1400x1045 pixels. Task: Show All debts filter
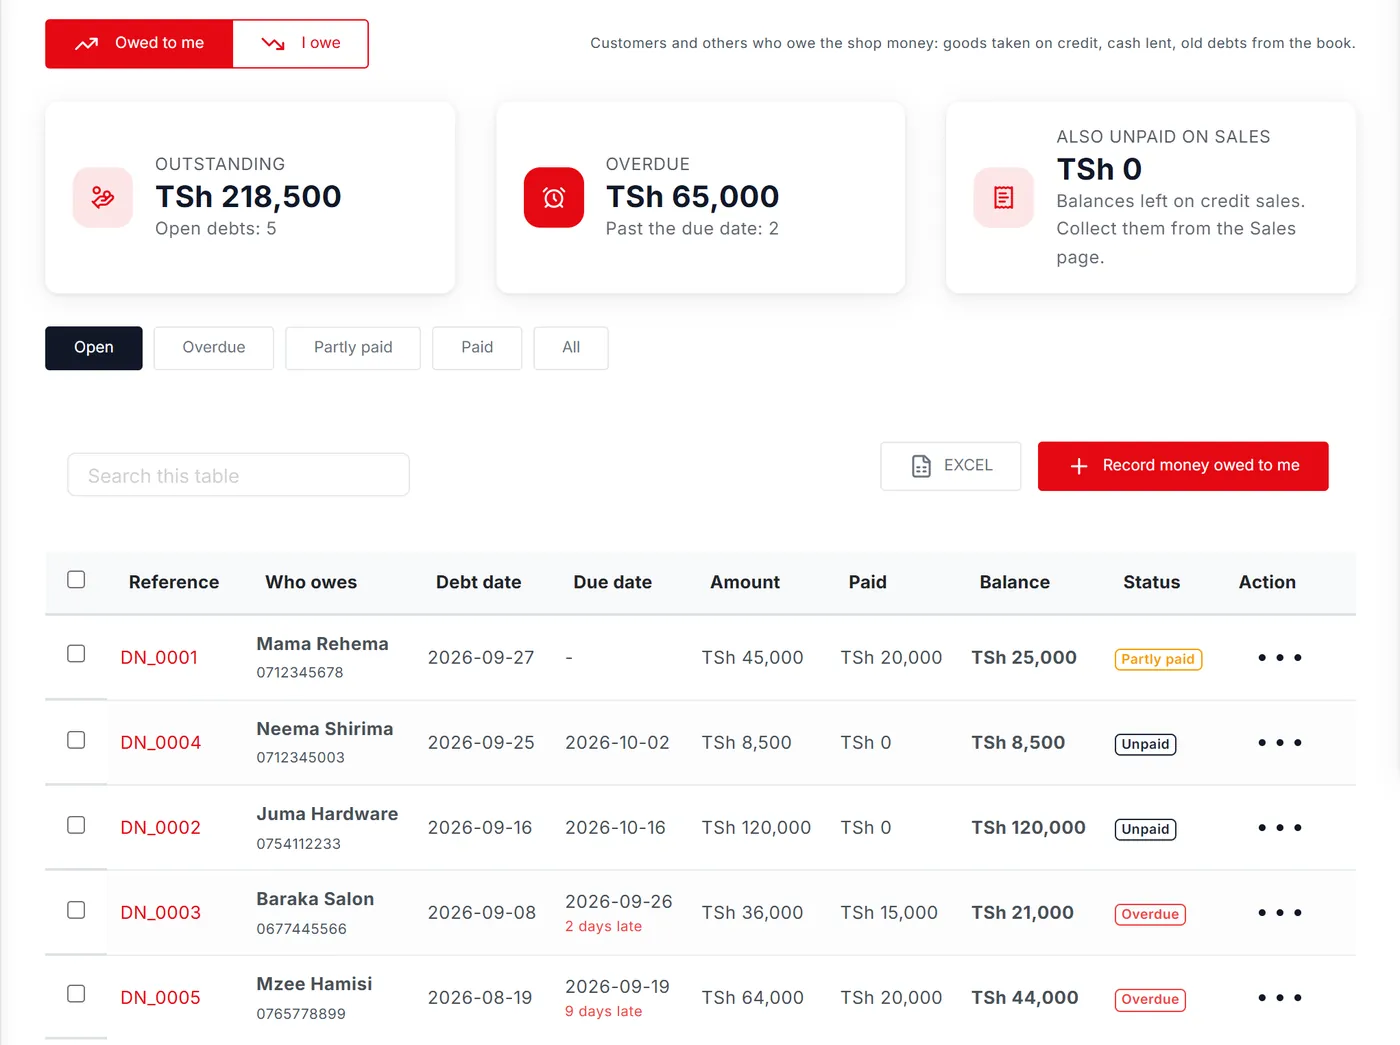(571, 348)
